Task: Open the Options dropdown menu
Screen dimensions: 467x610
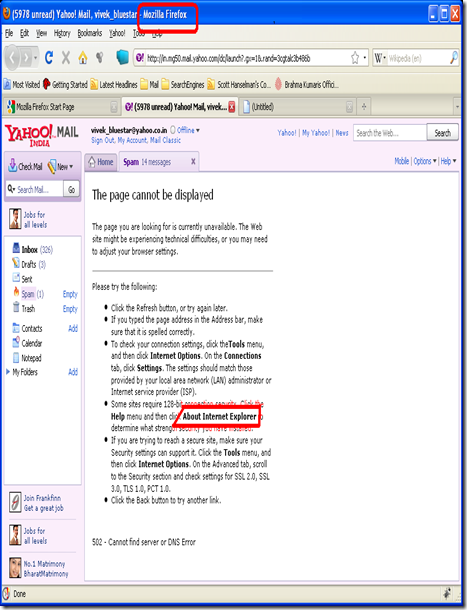Action: (x=425, y=161)
